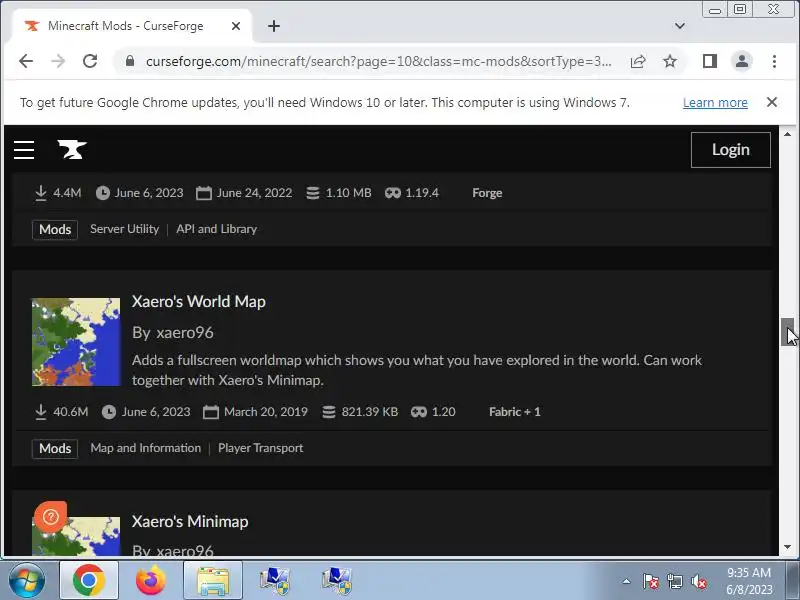Click the network tray icon
Viewport: 800px width, 600px height.
coord(674,581)
